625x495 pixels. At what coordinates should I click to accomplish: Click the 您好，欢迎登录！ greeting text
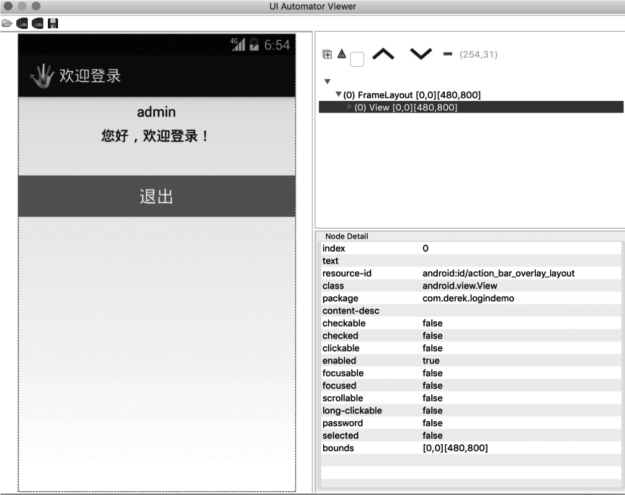155,136
